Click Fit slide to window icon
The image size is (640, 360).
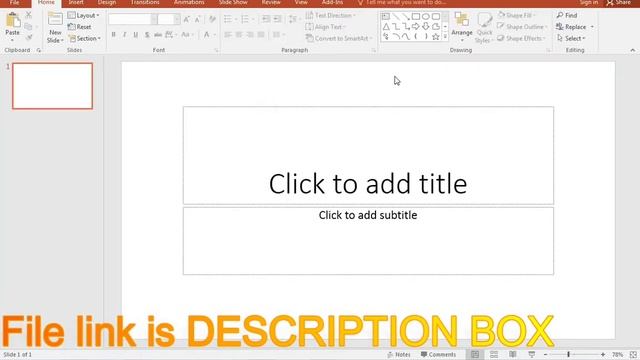pyautogui.click(x=633, y=355)
